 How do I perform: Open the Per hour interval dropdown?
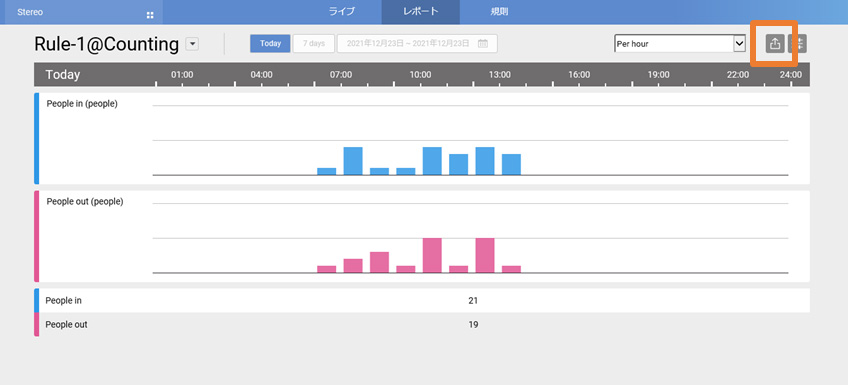[680, 44]
